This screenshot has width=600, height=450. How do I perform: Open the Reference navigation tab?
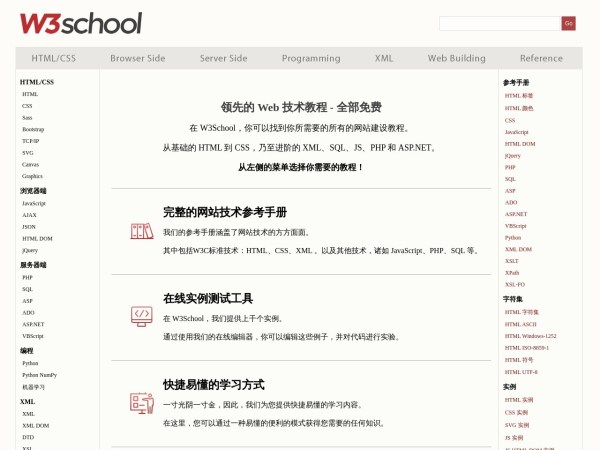click(x=541, y=58)
